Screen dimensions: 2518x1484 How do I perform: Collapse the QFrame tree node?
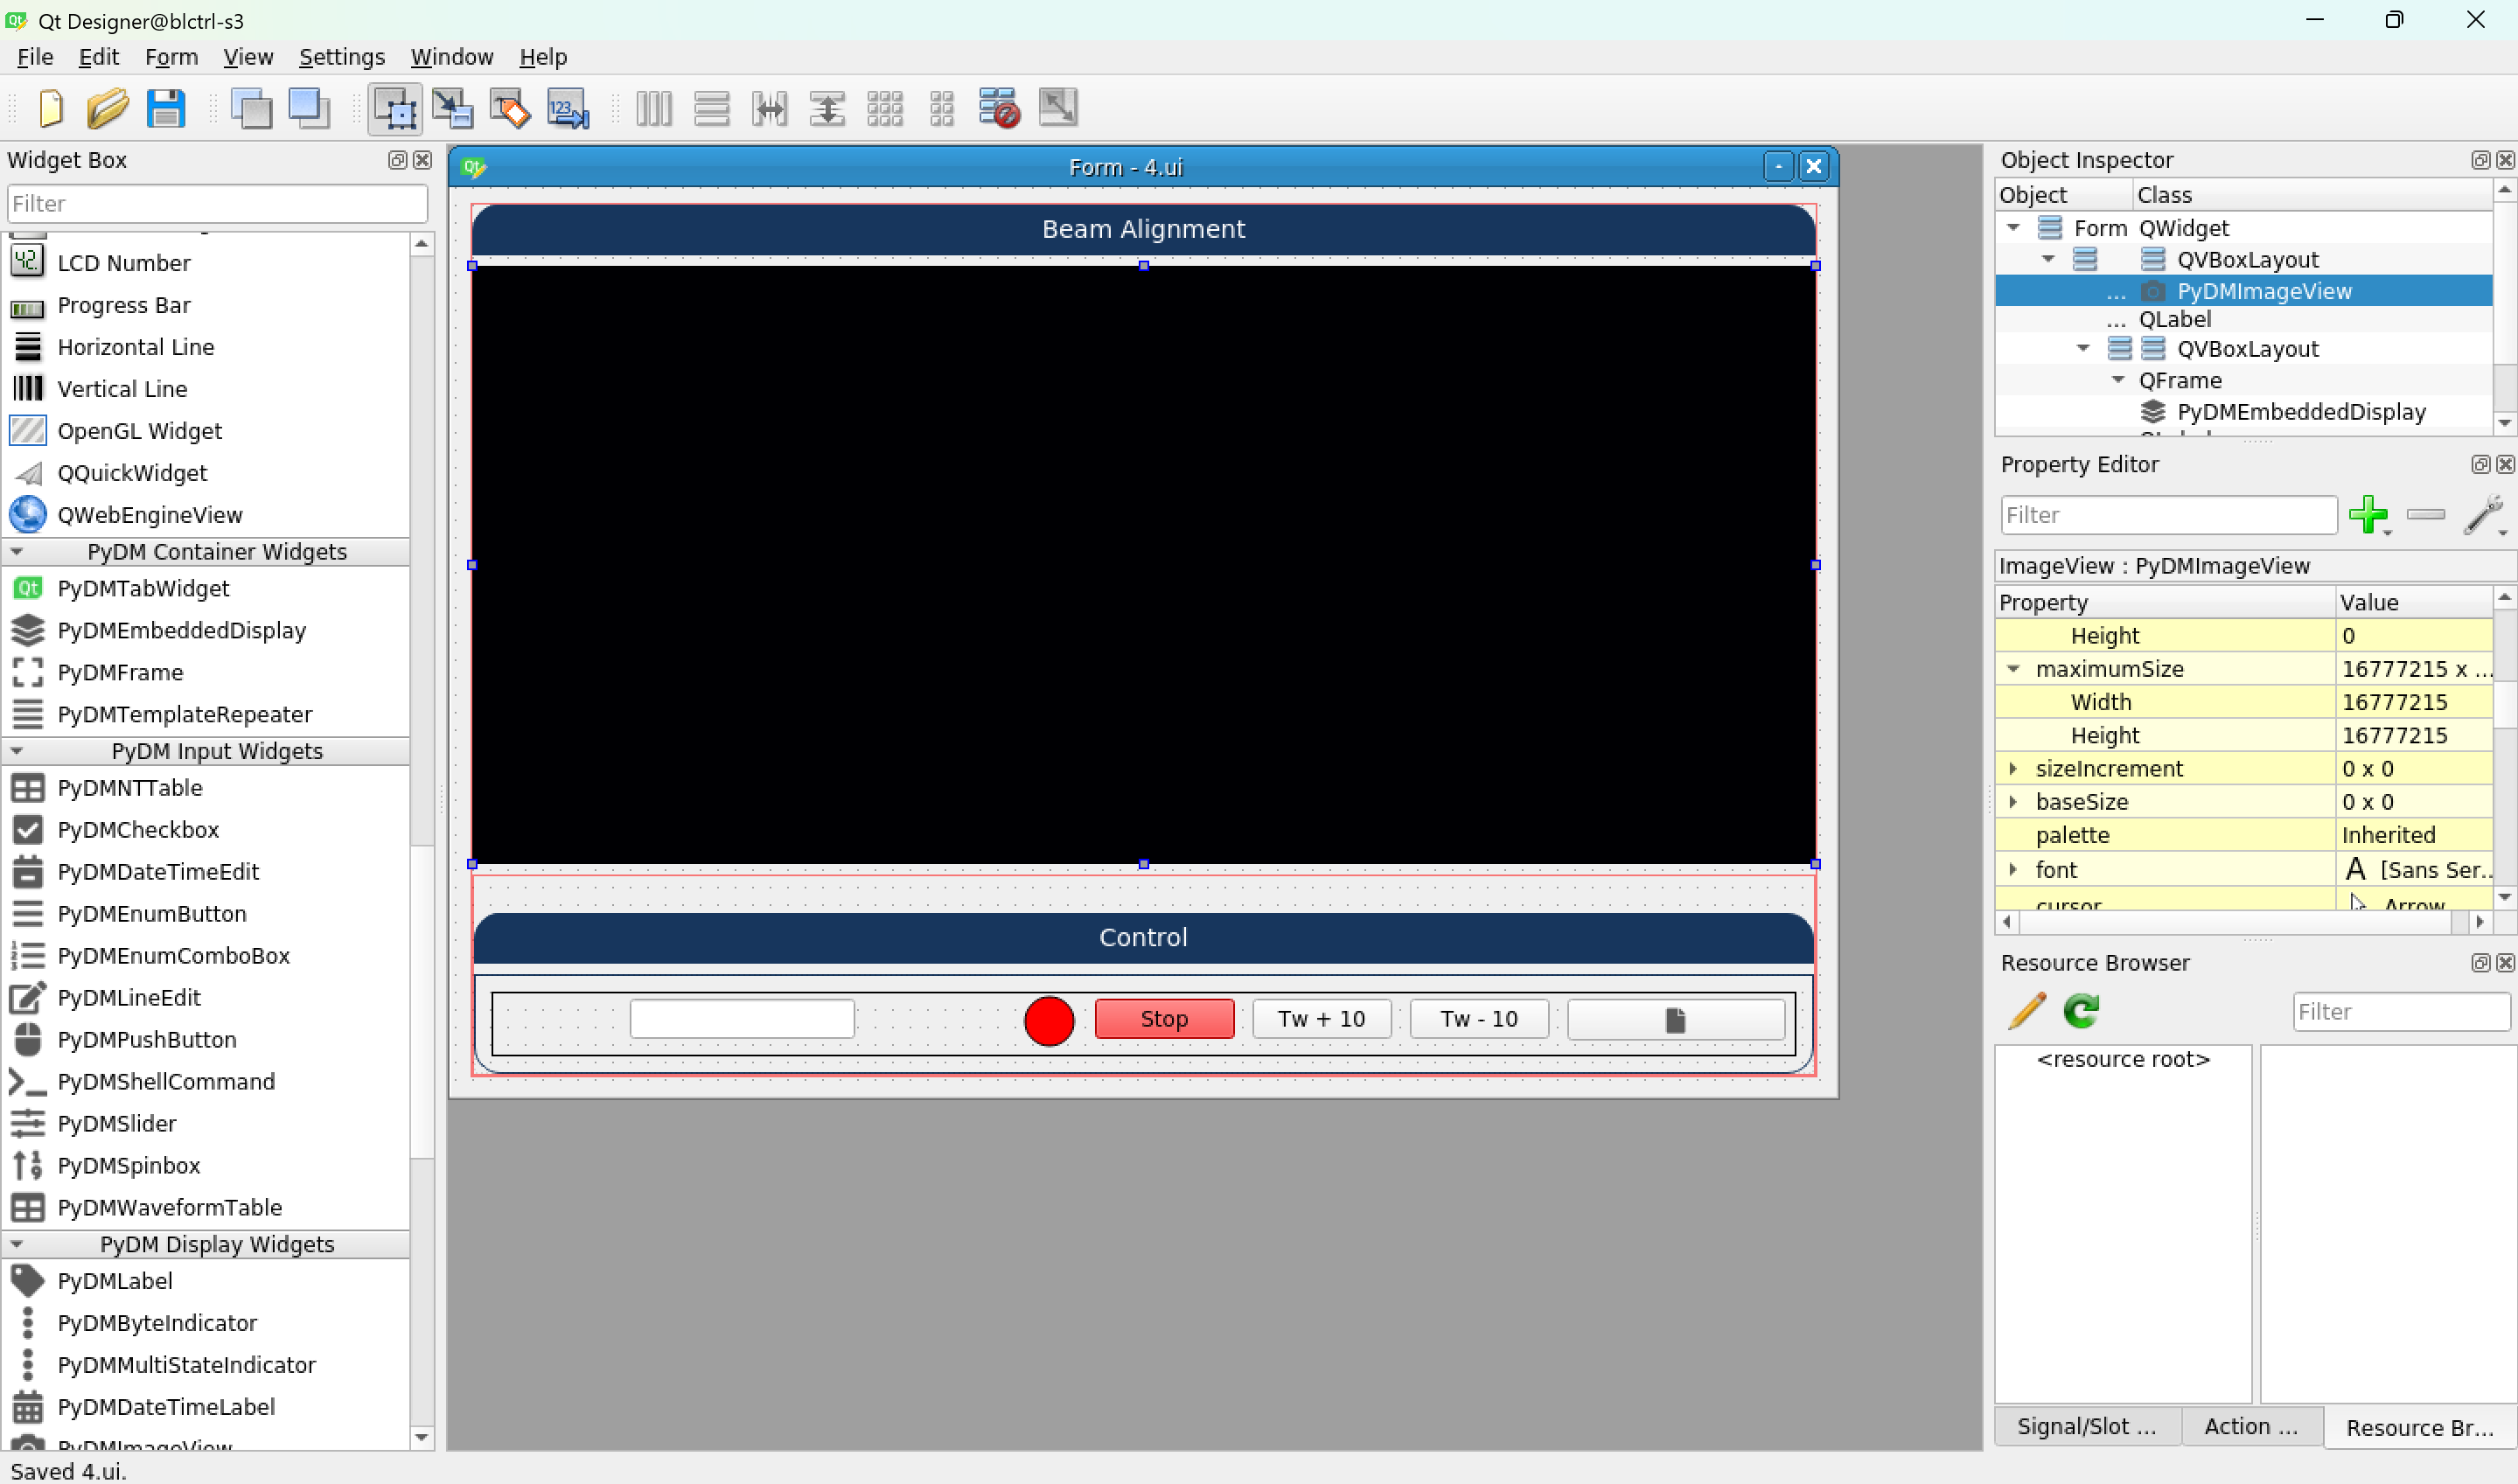2117,380
